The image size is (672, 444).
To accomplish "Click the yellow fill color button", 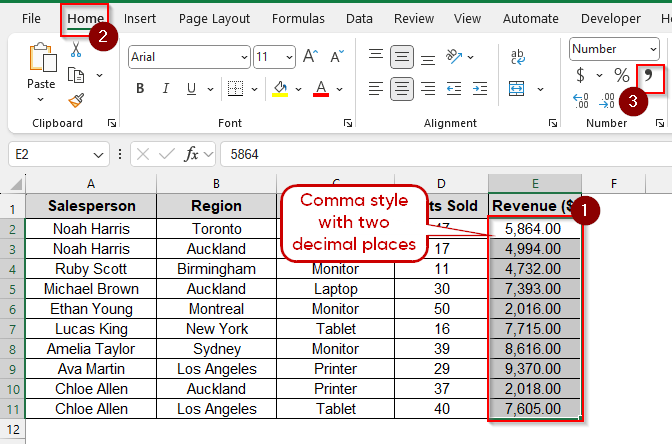I will point(281,89).
